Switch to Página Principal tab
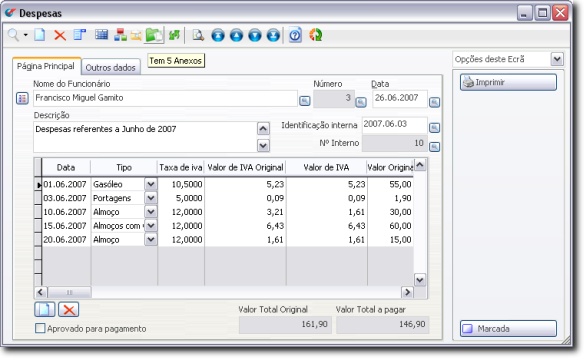This screenshot has width=584, height=360. pyautogui.click(x=46, y=66)
